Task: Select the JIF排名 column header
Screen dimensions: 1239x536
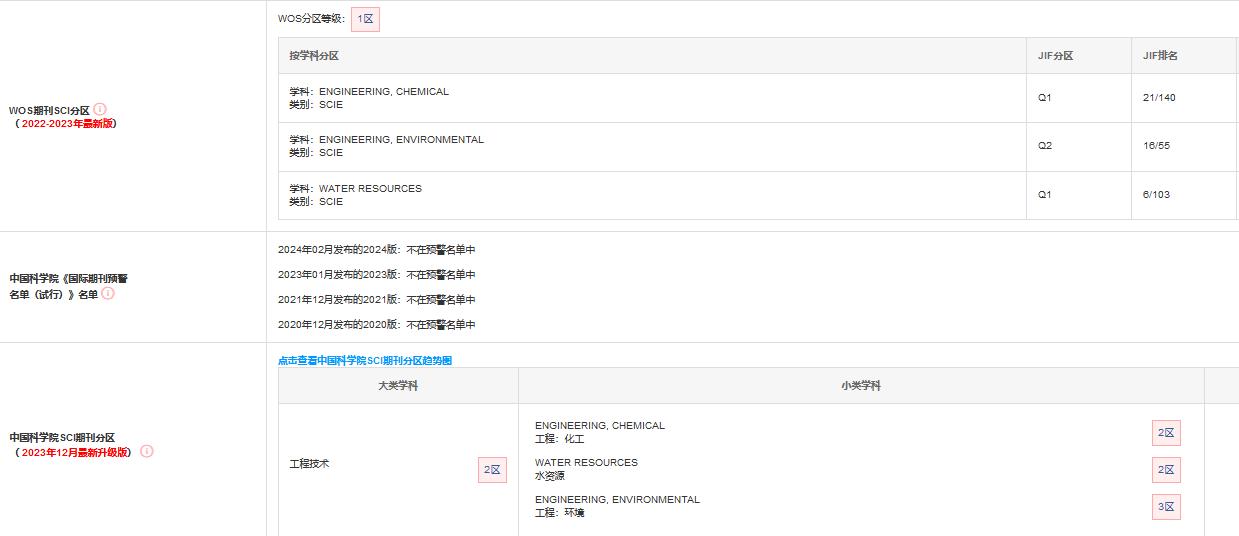Action: coord(1160,56)
